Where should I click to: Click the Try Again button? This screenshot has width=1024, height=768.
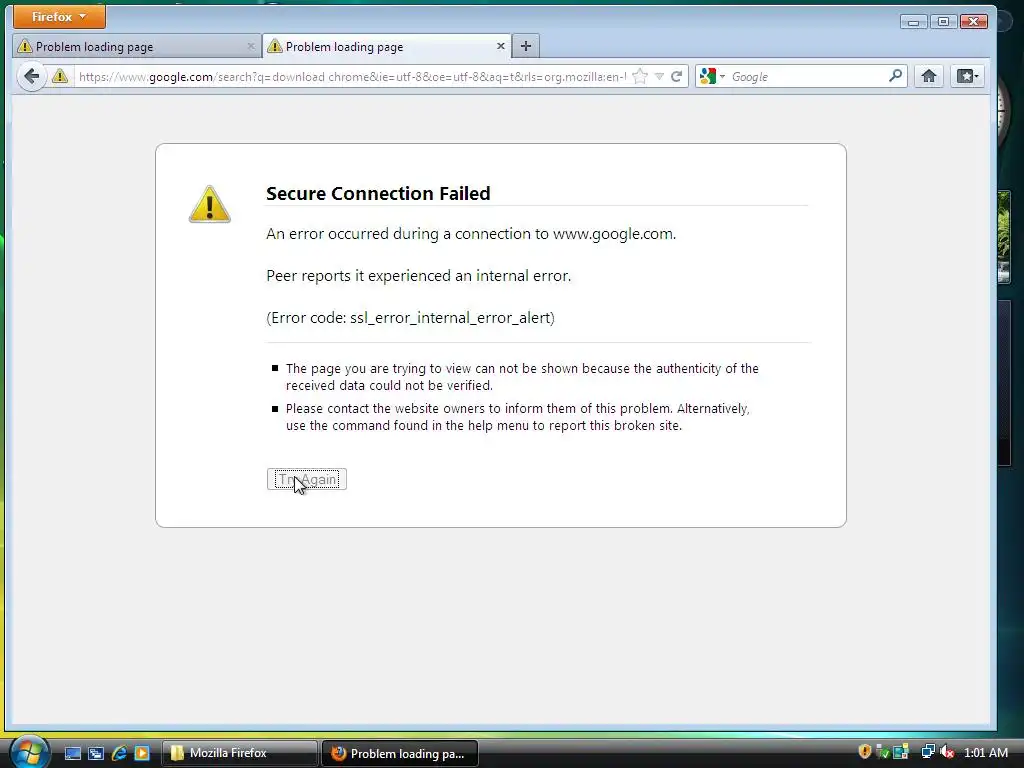click(x=307, y=479)
